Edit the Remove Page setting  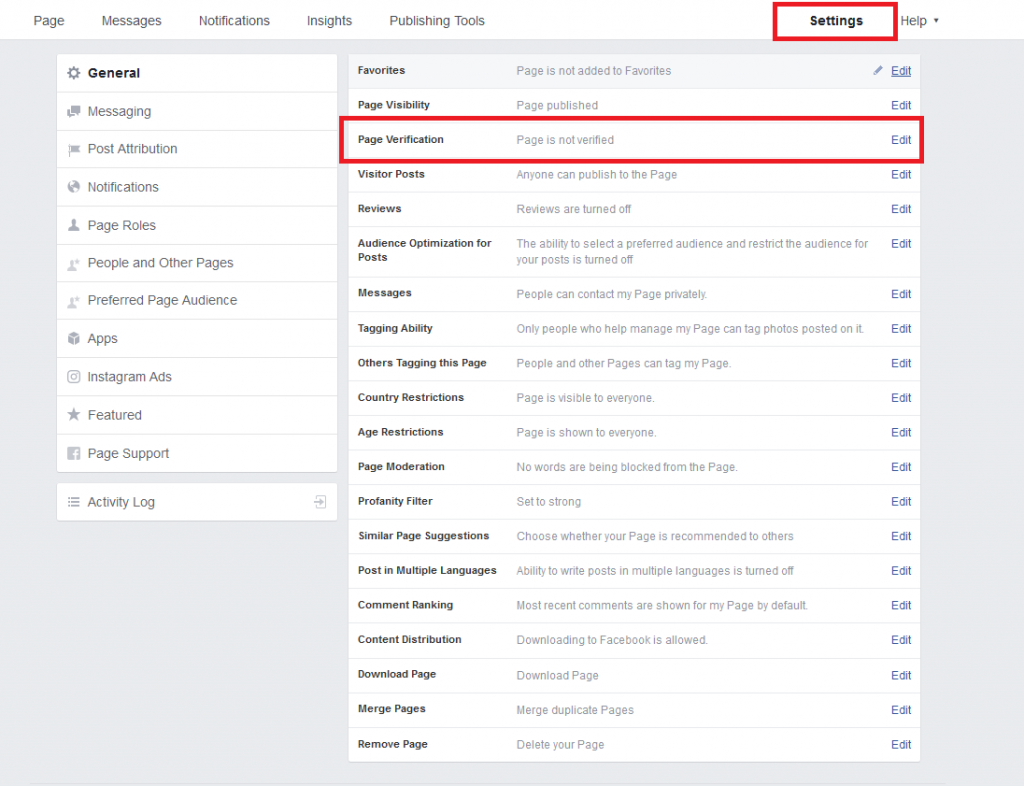pyautogui.click(x=901, y=745)
